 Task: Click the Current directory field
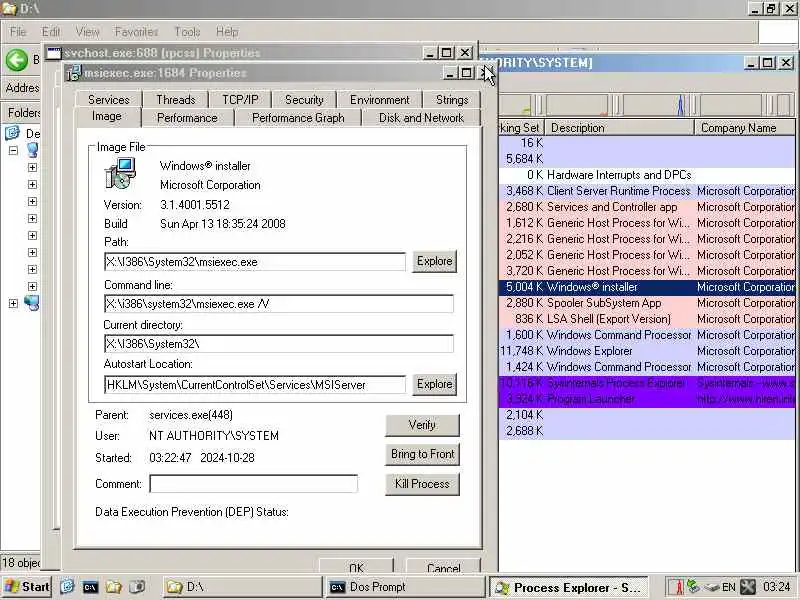[x=279, y=343]
